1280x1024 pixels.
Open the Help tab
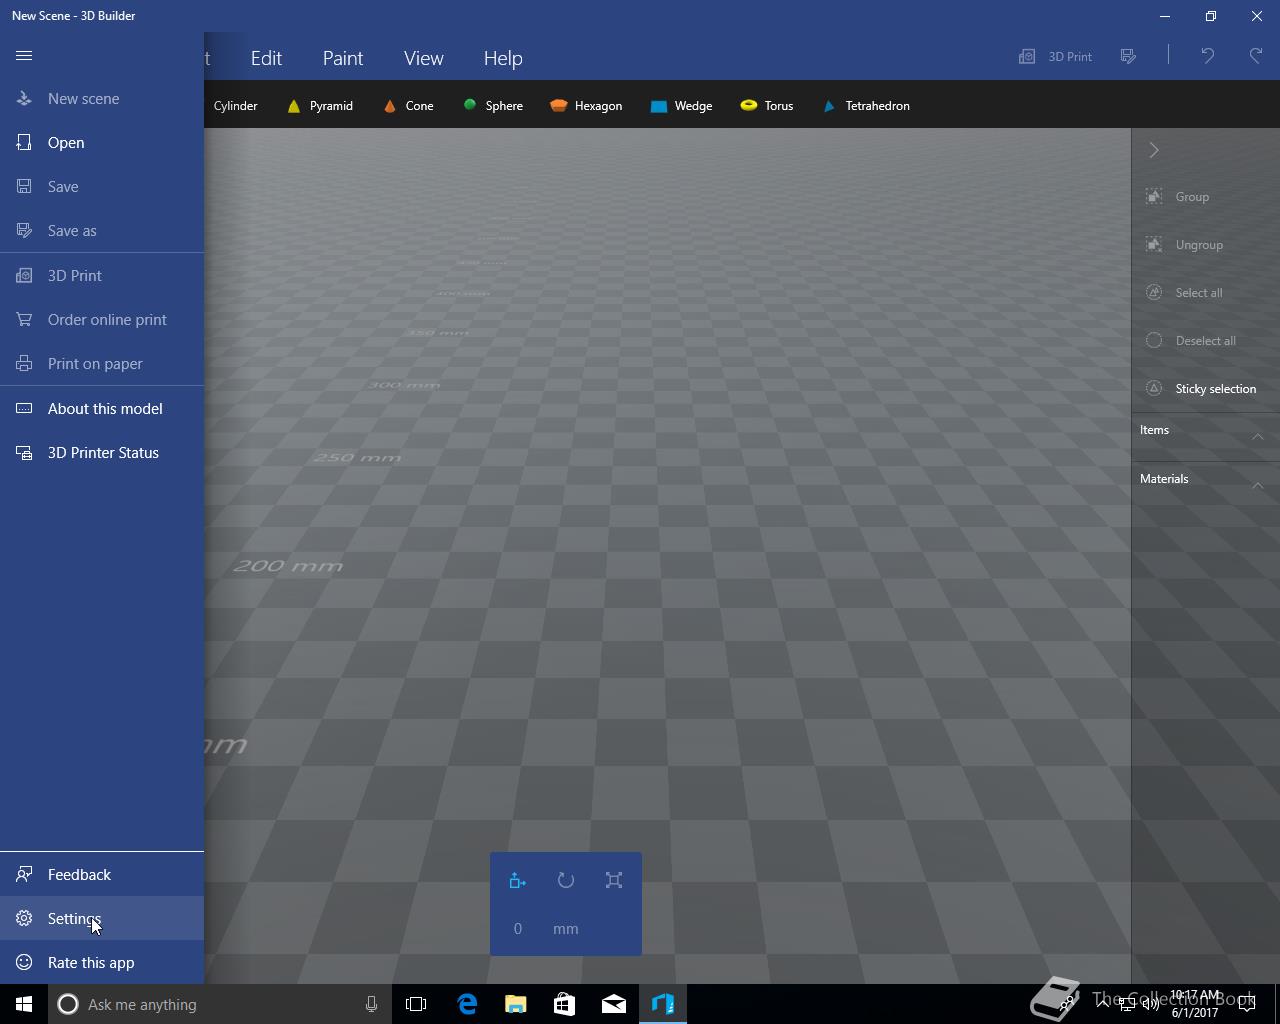point(503,58)
